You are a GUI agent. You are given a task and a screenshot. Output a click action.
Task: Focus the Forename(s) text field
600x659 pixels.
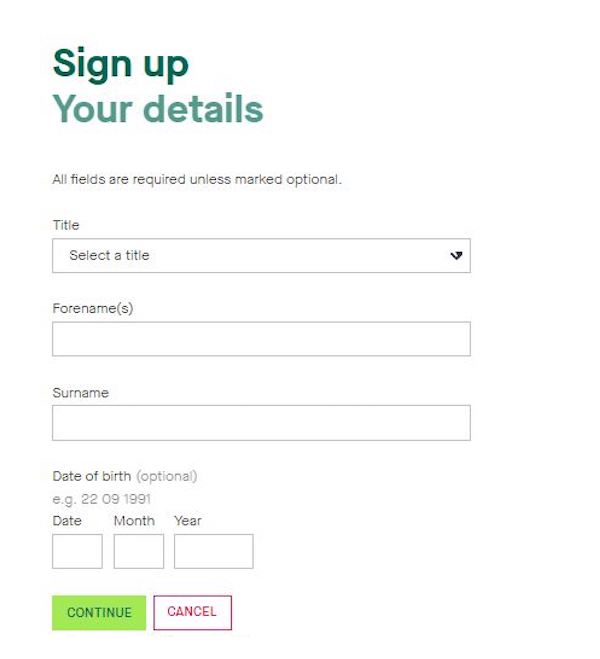(261, 339)
